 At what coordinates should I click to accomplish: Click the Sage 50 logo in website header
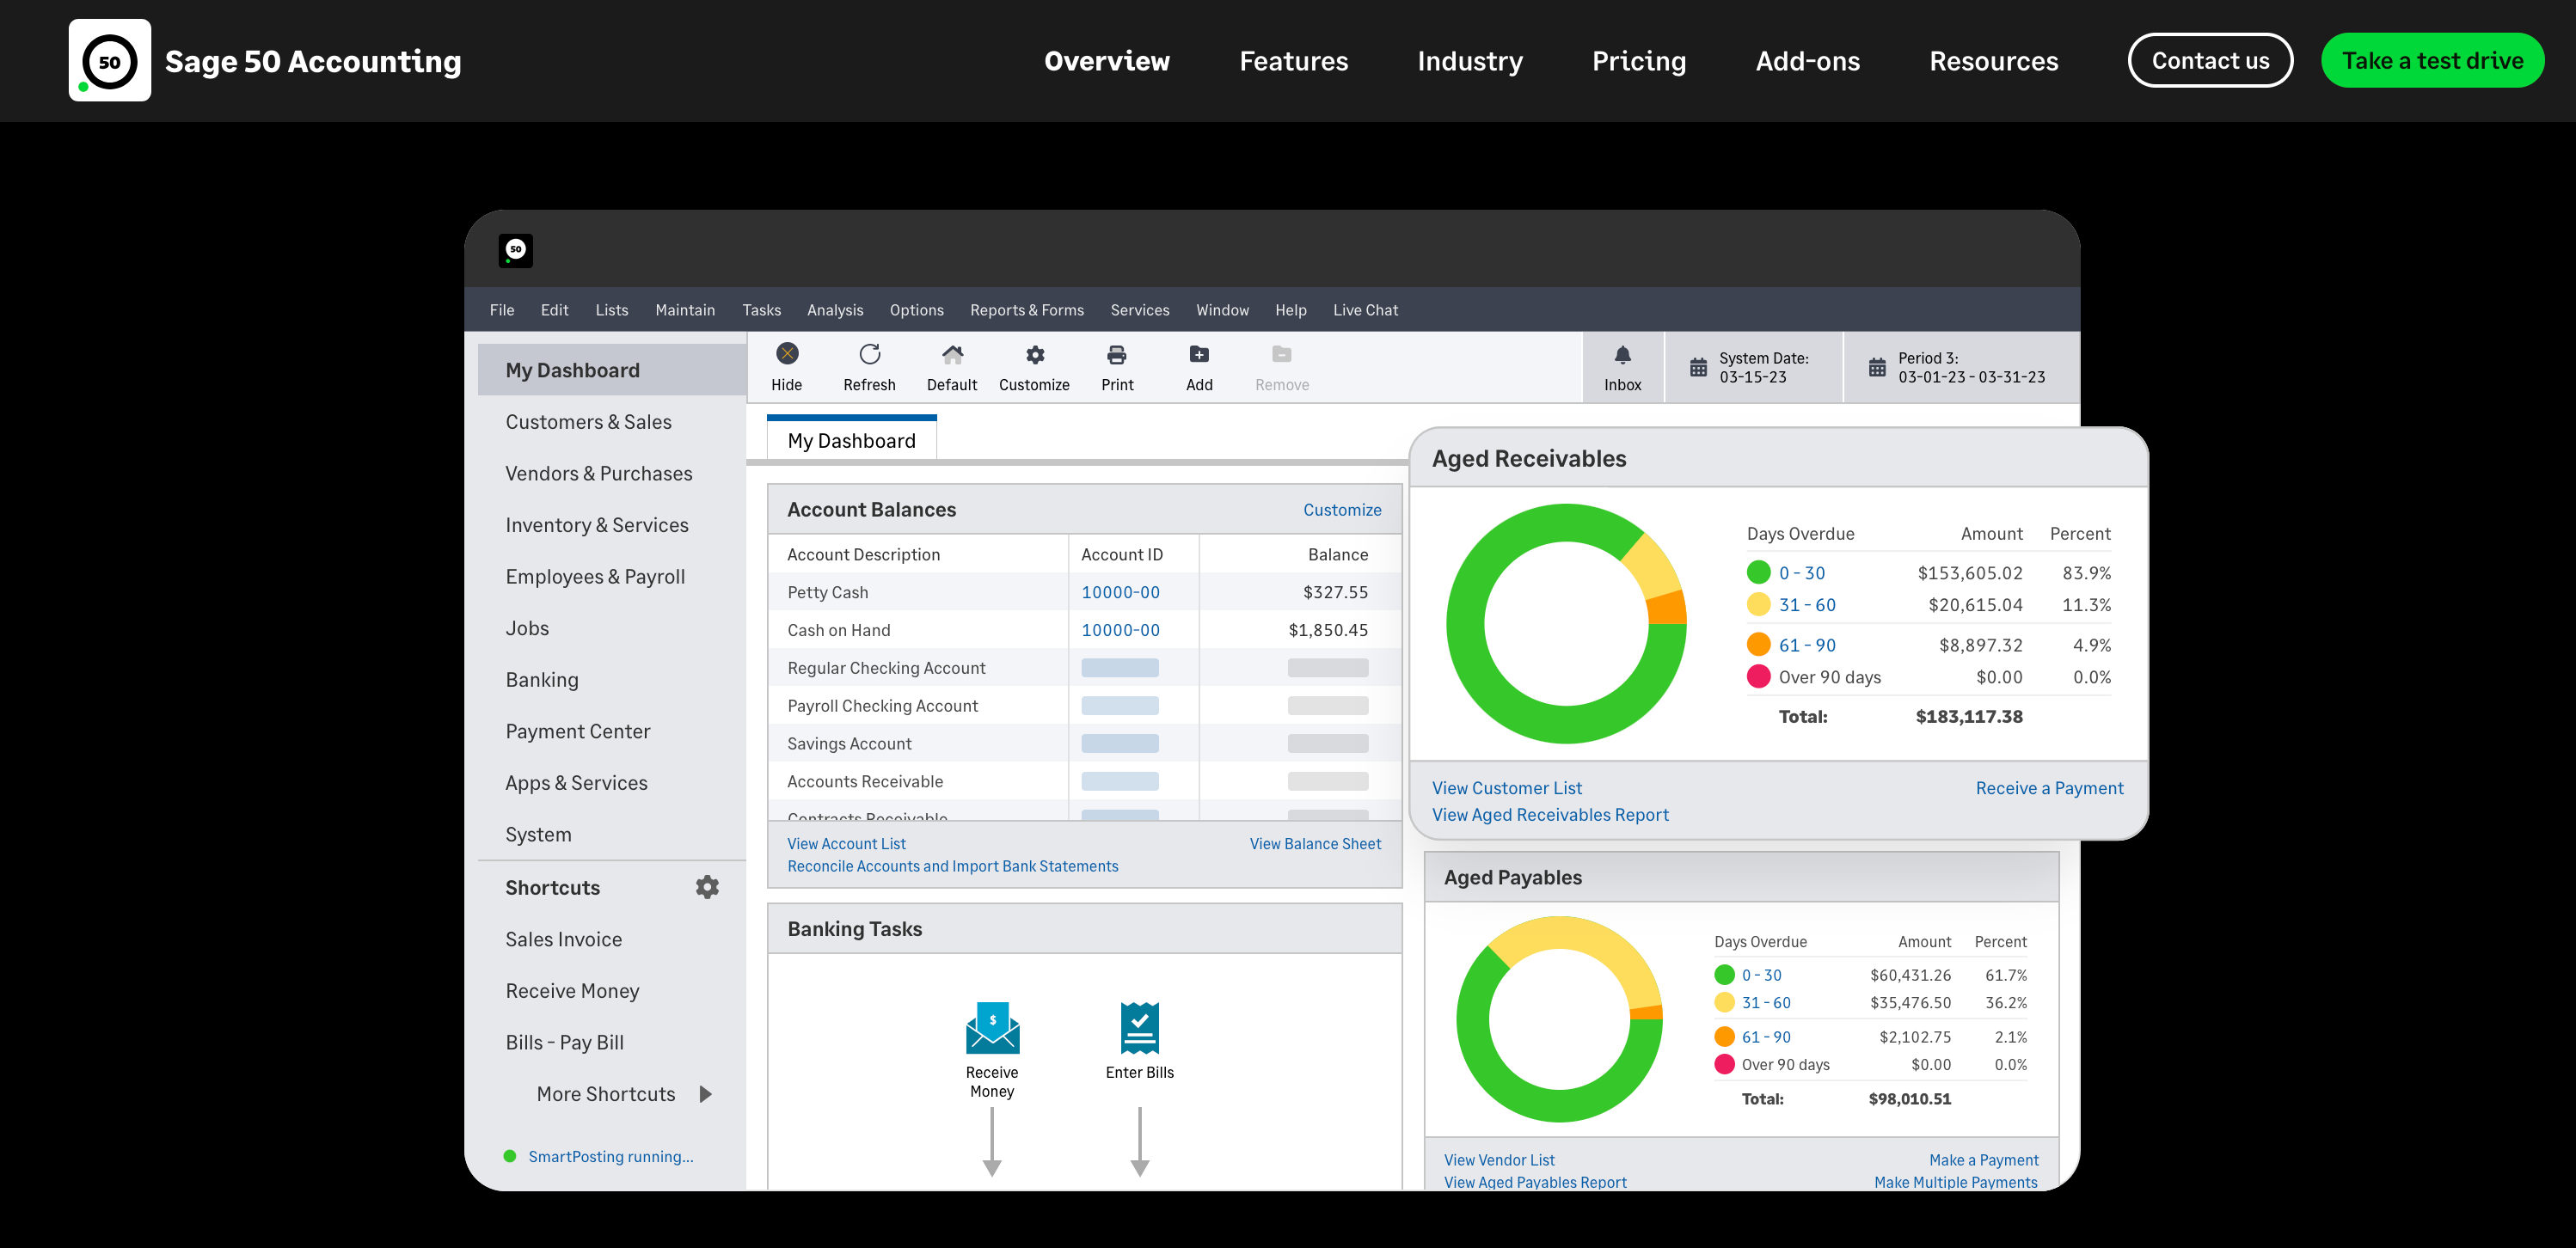click(109, 60)
